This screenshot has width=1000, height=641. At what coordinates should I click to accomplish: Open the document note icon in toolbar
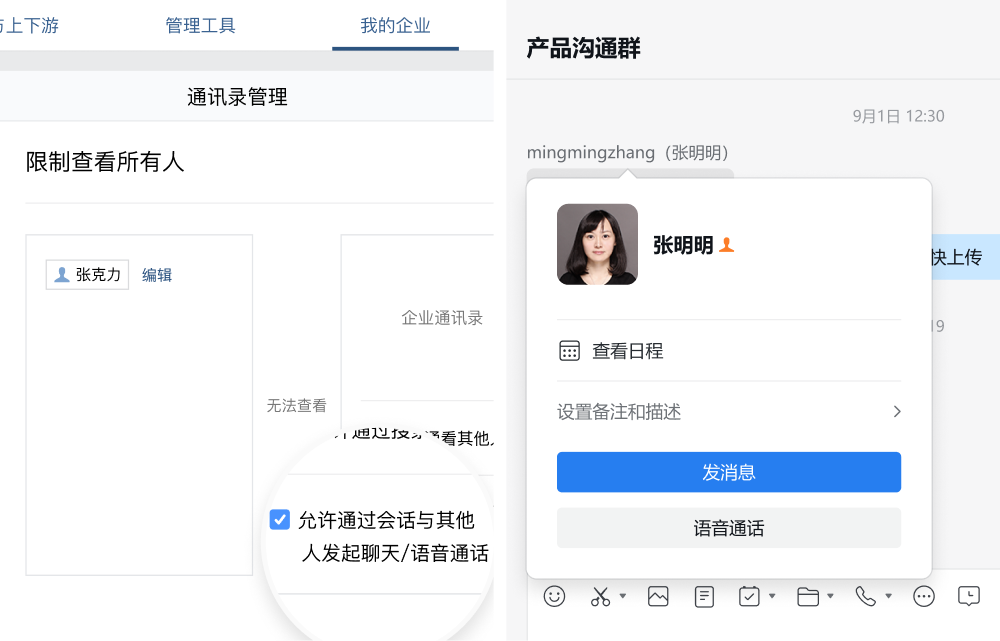click(x=704, y=596)
